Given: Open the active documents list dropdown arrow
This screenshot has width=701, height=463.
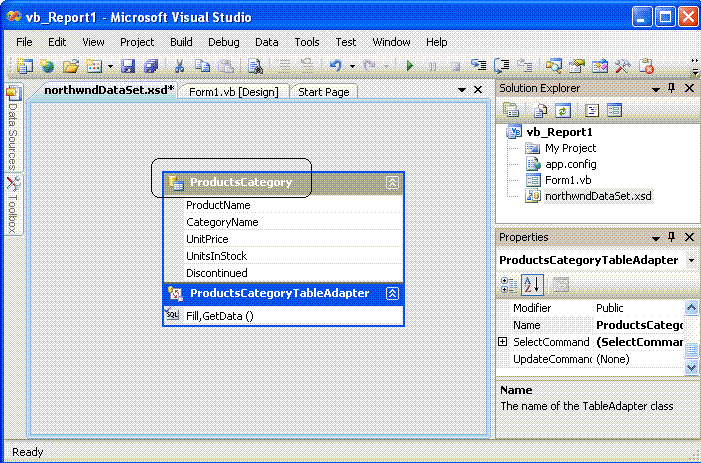Looking at the screenshot, I should click(x=462, y=90).
